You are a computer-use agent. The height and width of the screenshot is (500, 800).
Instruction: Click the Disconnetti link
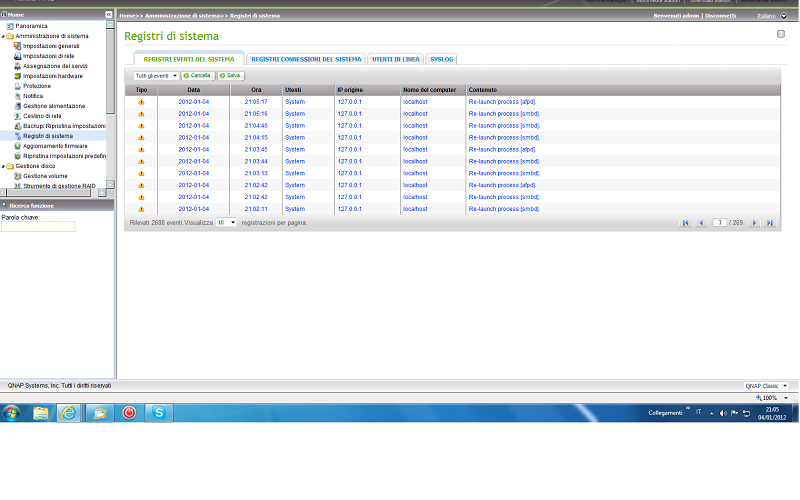[719, 16]
